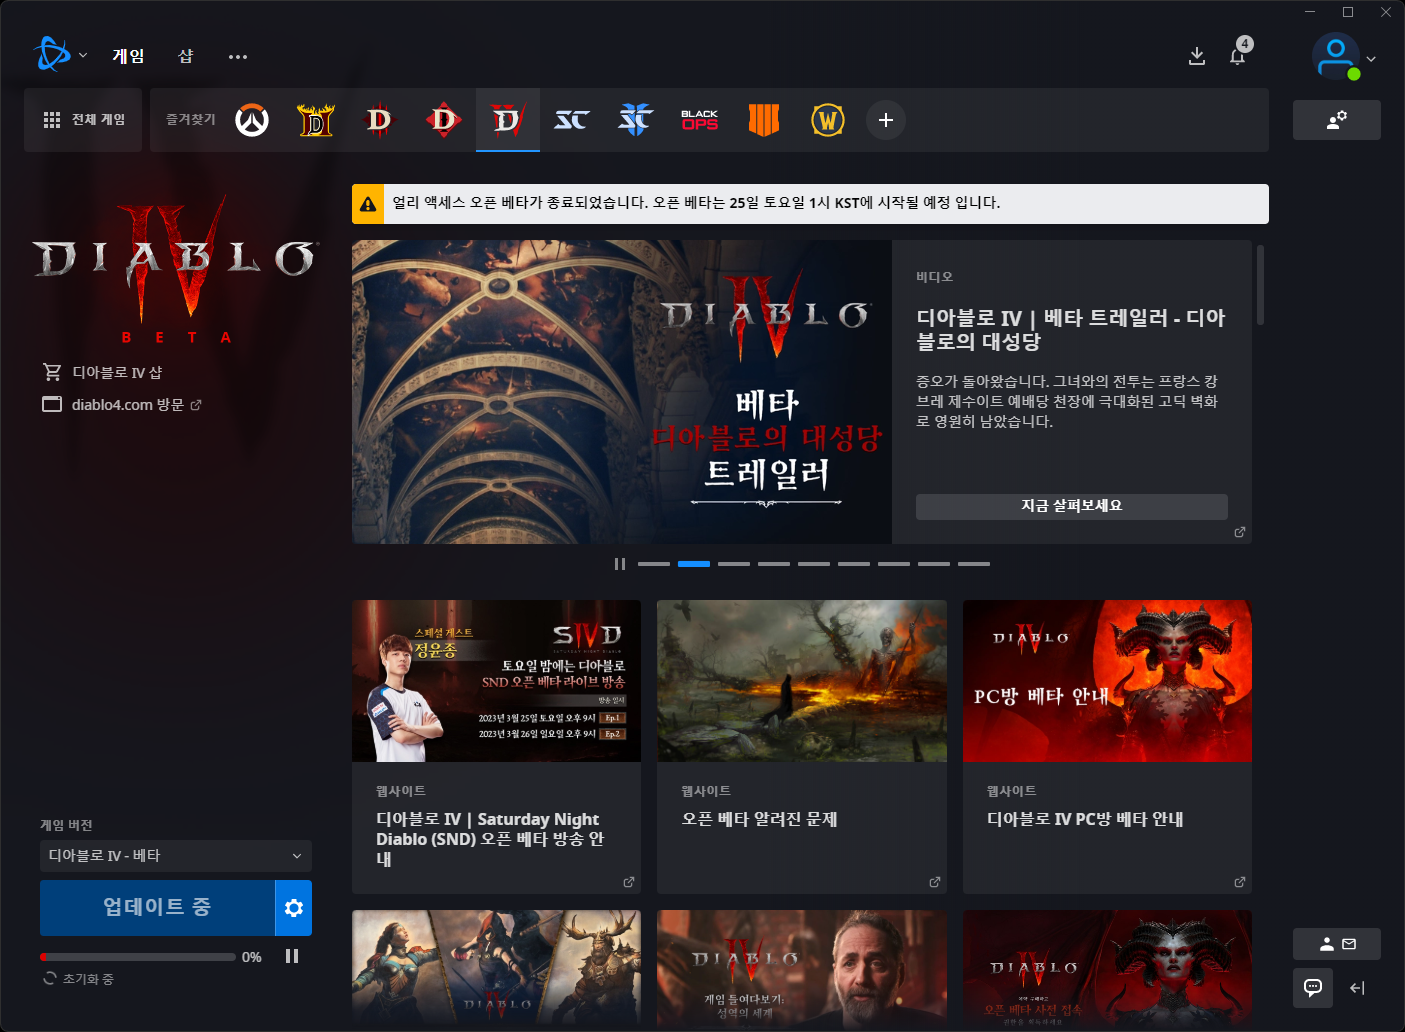
Task: Open game settings gear
Action: point(294,908)
